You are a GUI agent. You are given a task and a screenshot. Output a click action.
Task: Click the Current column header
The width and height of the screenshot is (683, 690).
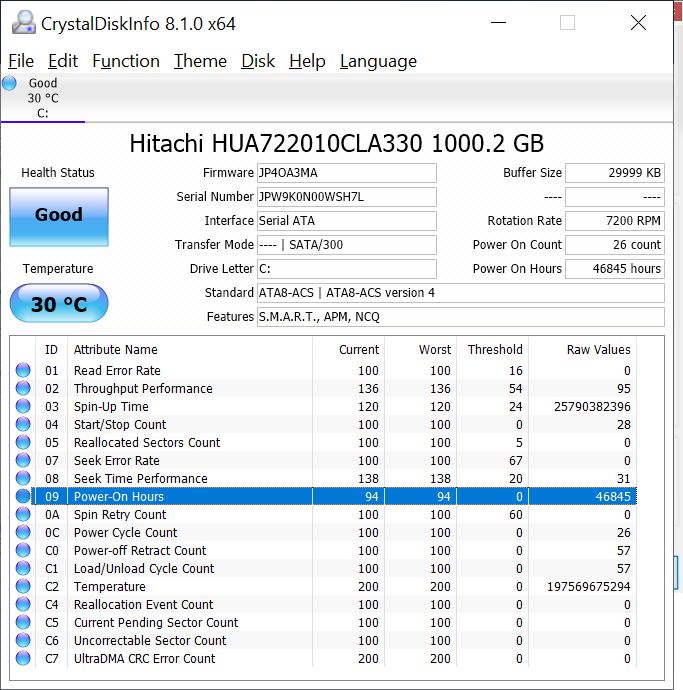click(349, 349)
